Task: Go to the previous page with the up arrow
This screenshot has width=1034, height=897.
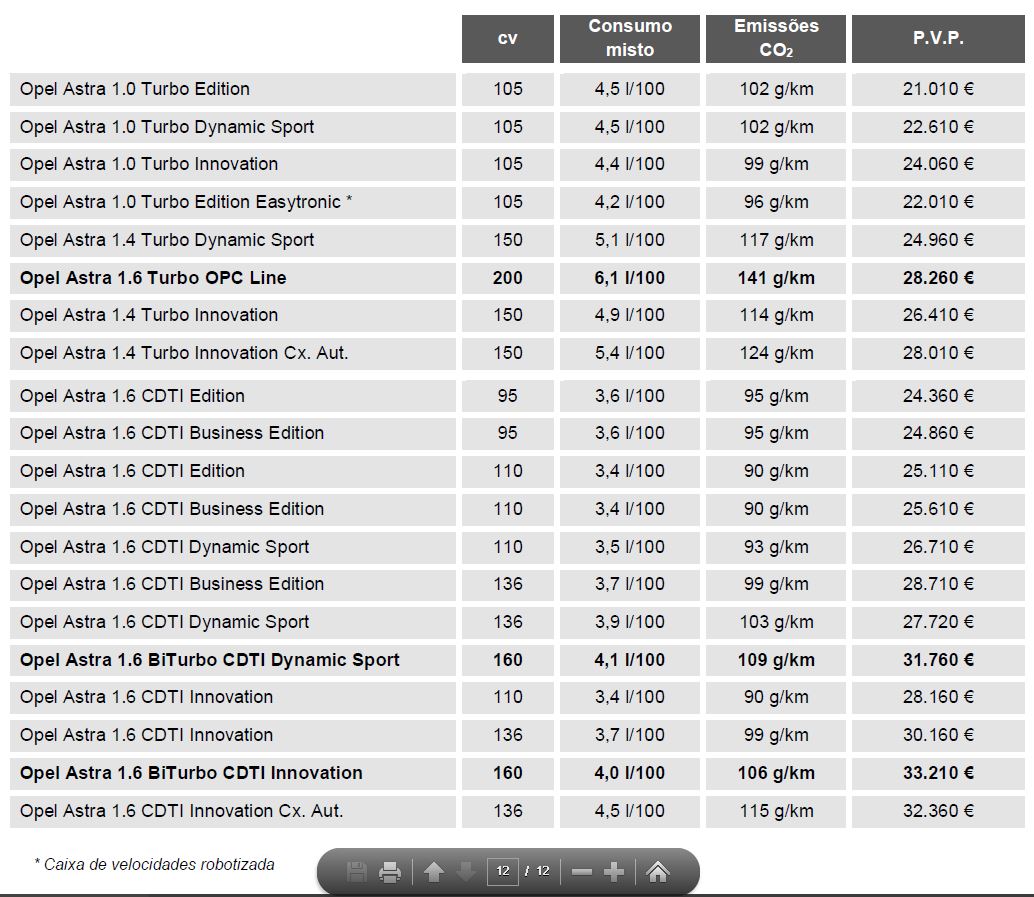Action: (433, 872)
